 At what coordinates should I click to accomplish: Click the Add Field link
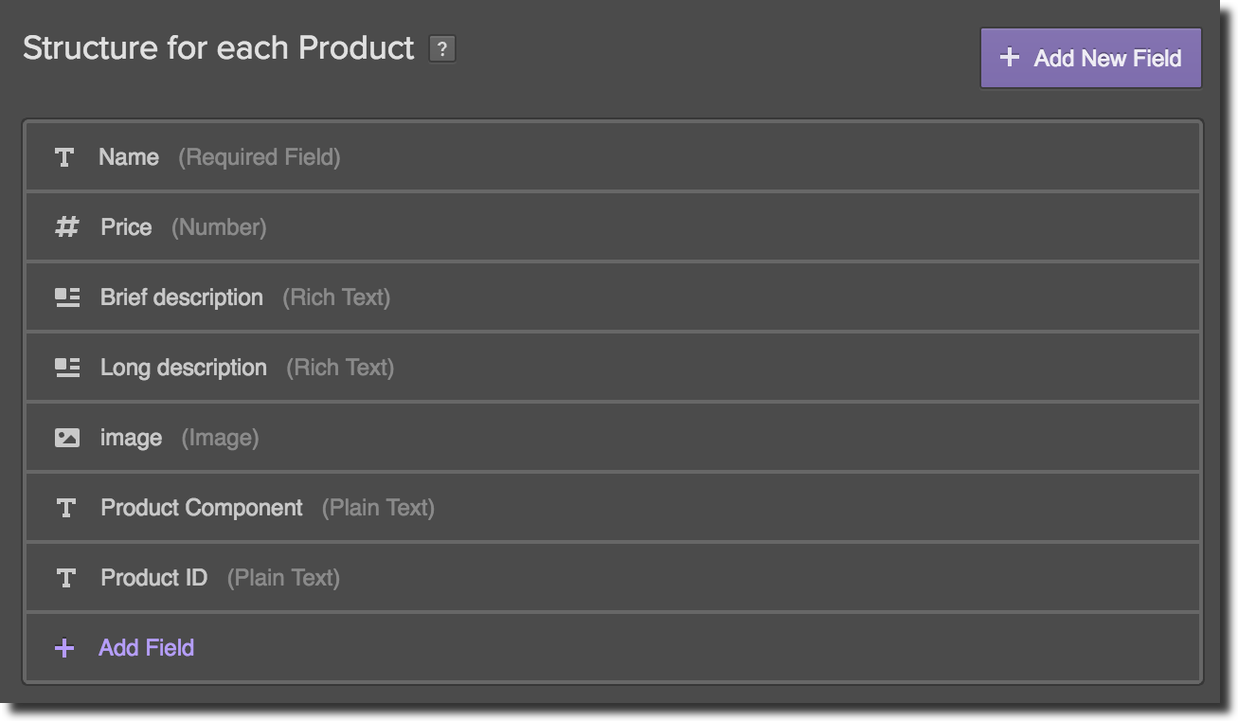(146, 648)
